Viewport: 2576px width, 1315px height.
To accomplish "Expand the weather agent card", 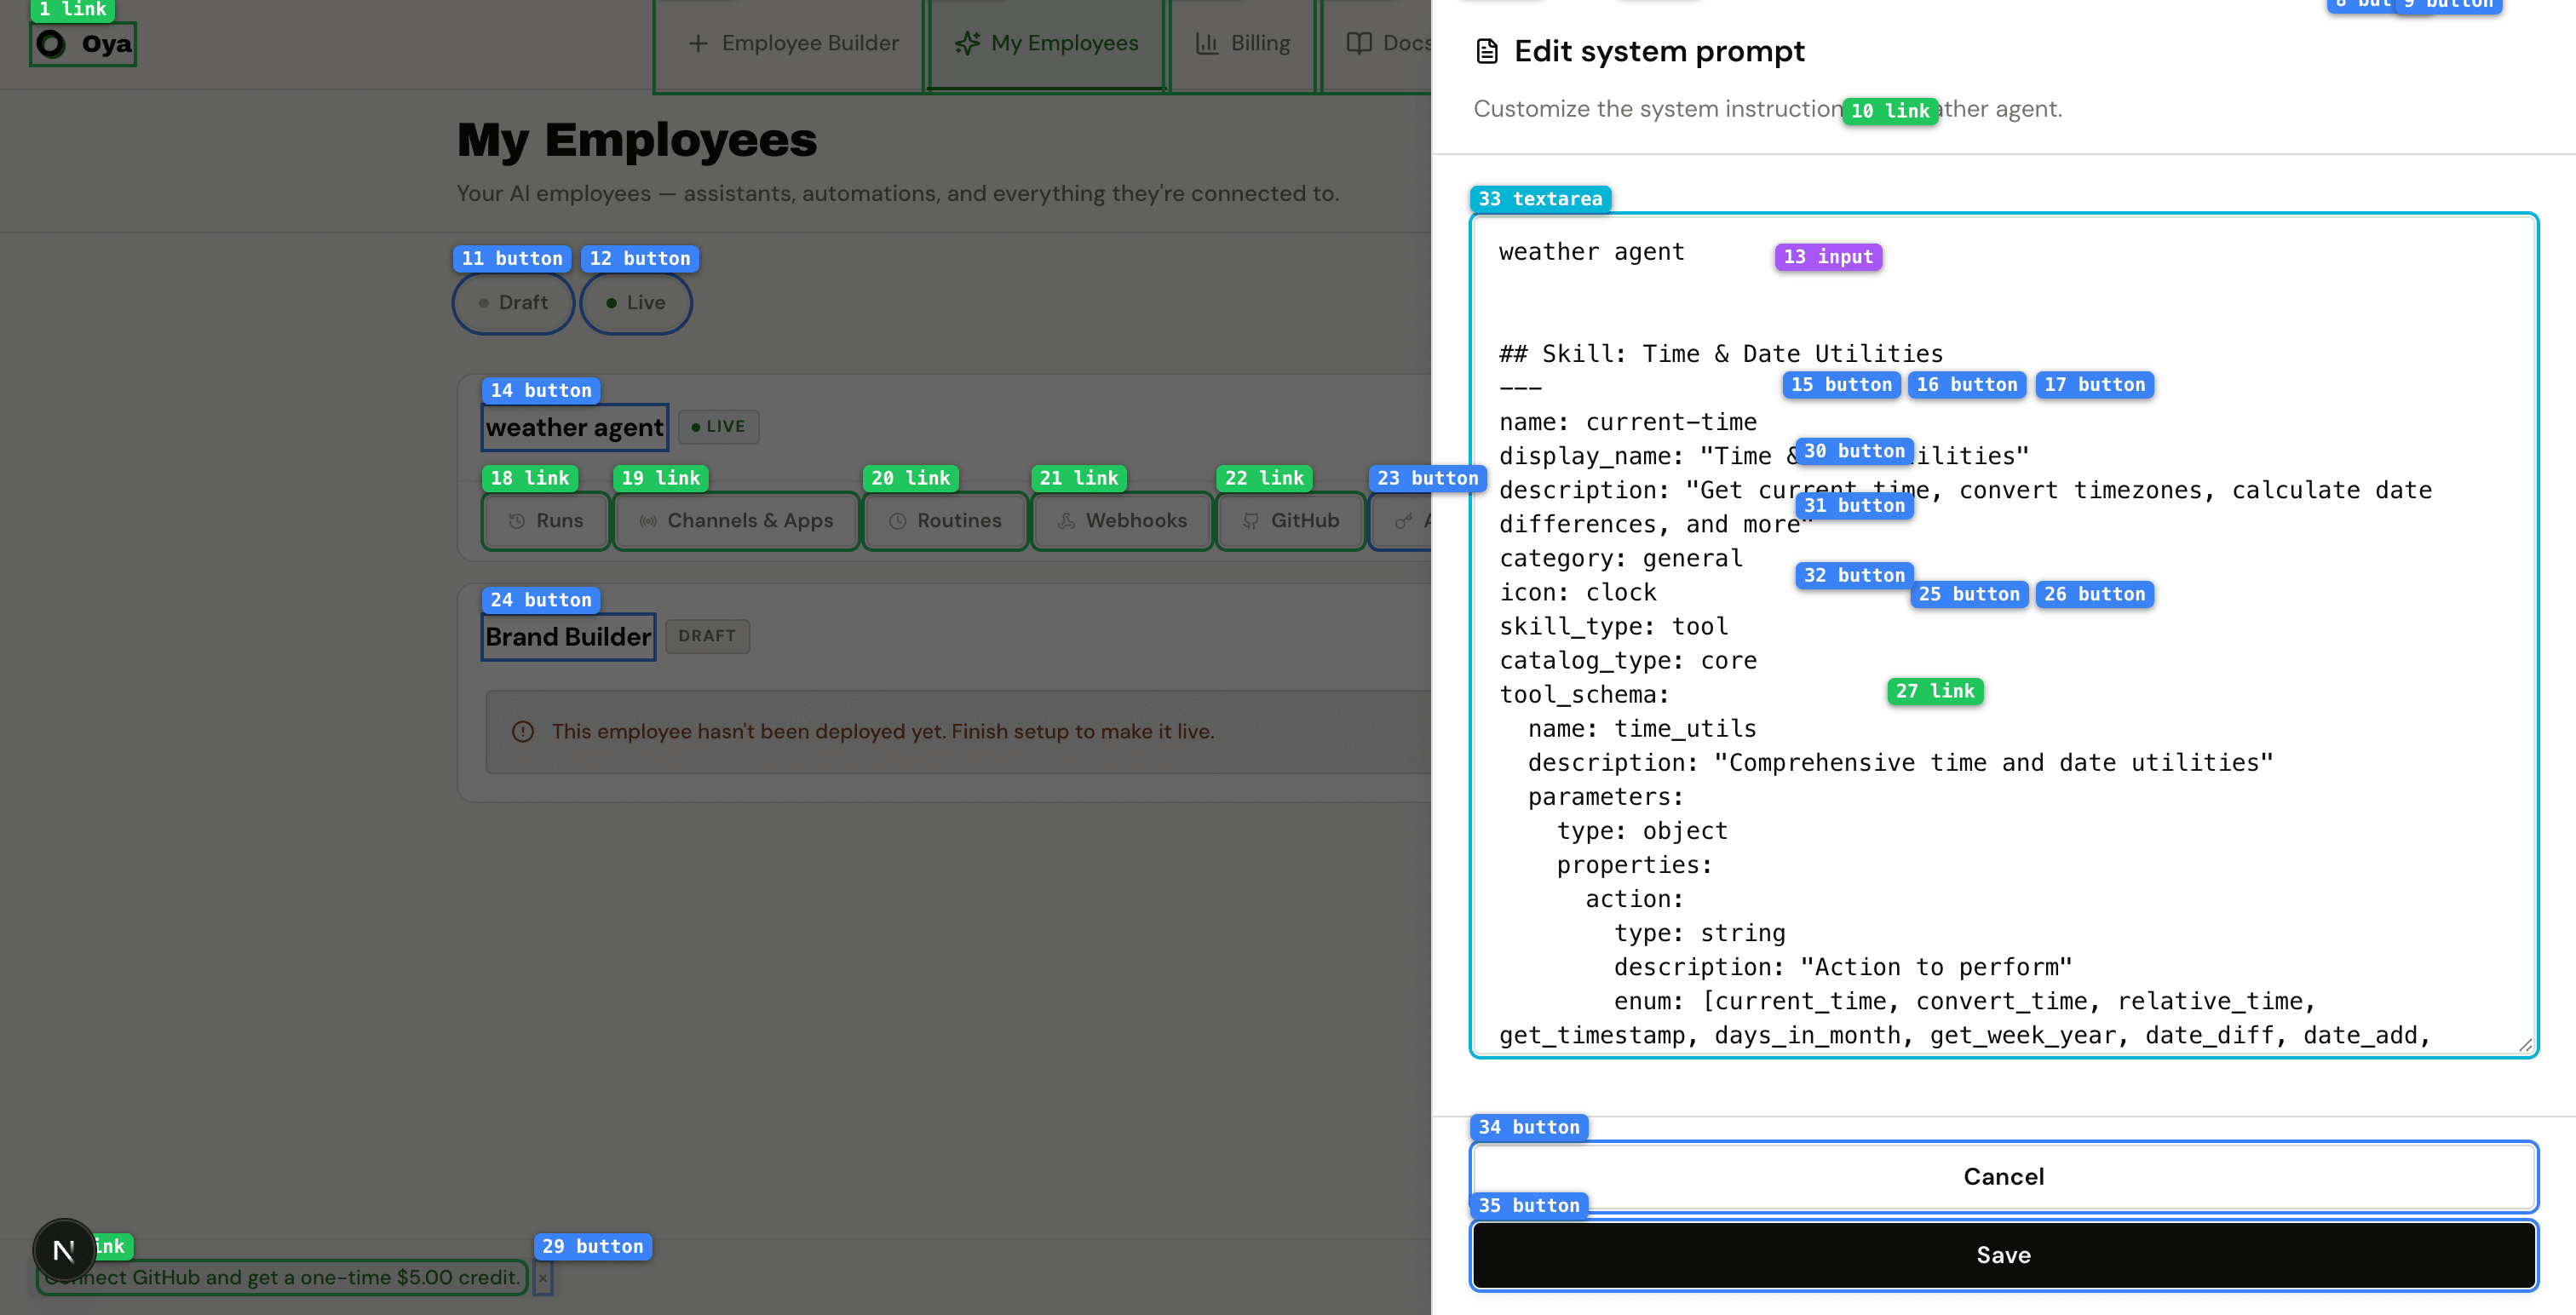I will (x=574, y=427).
